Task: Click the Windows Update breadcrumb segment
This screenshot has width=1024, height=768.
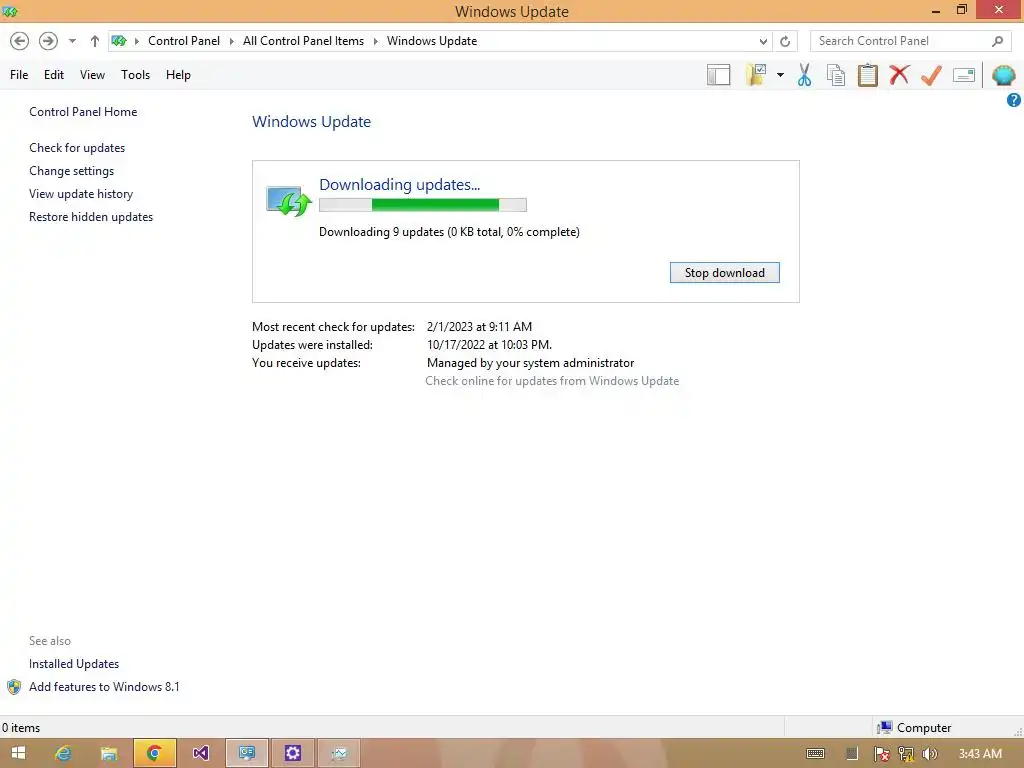Action: (x=432, y=41)
